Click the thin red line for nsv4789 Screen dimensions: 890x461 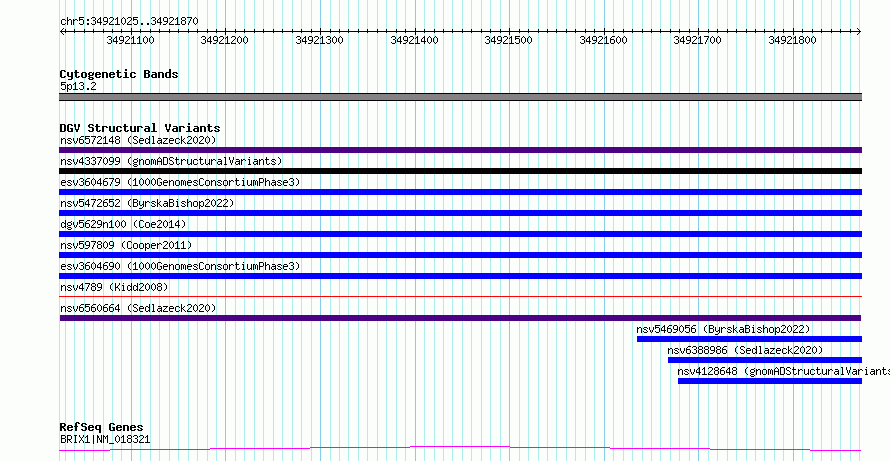click(460, 296)
